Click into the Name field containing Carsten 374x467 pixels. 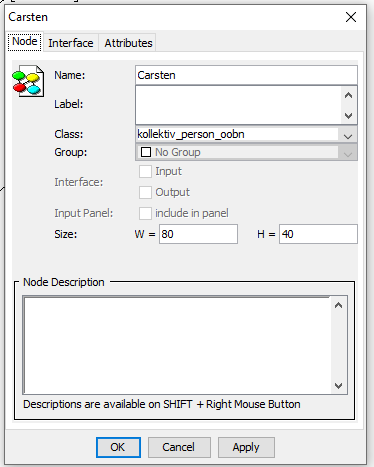pyautogui.click(x=246, y=75)
